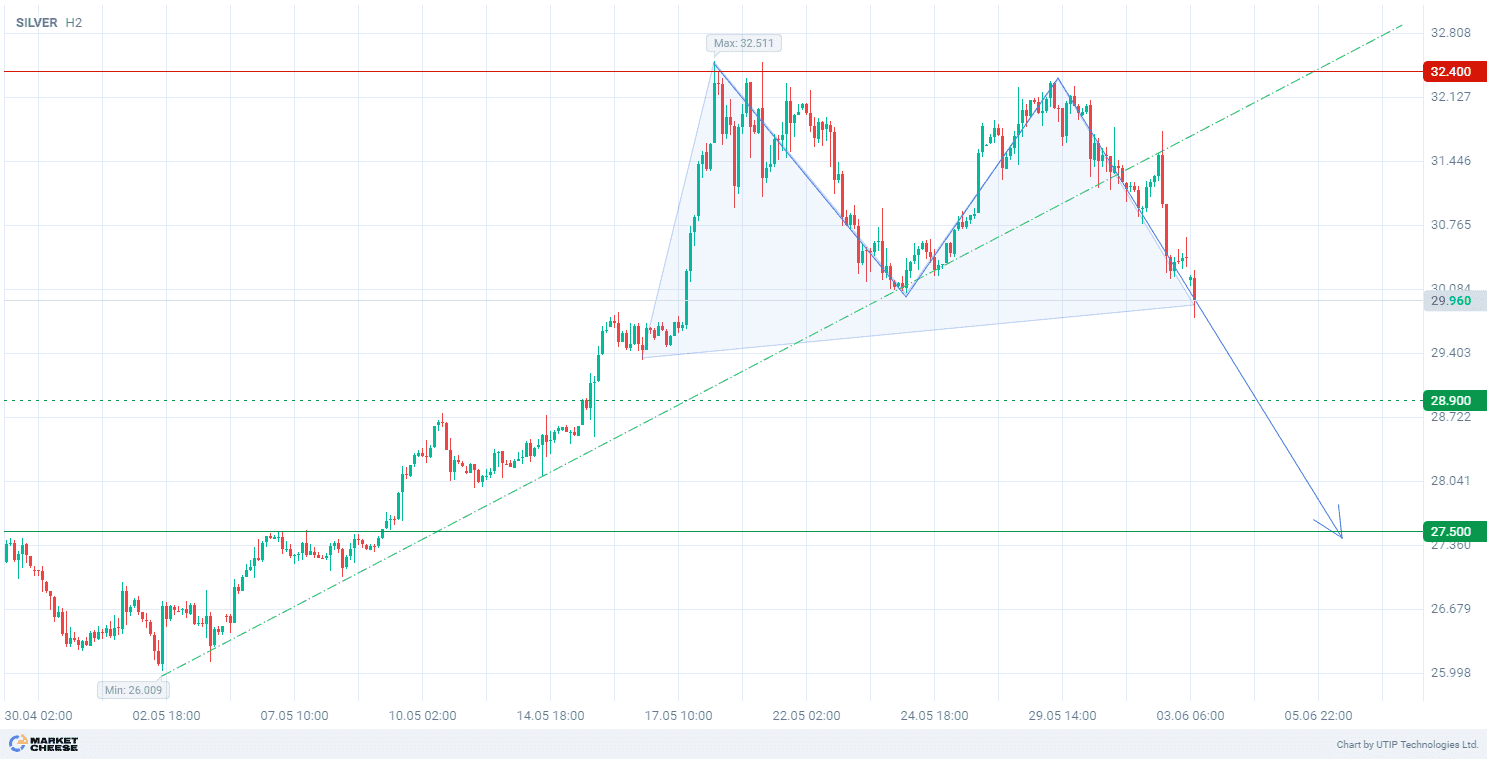Image resolution: width=1487 pixels, height=759 pixels.
Task: Select the green 28.900 level tag
Action: [1454, 400]
